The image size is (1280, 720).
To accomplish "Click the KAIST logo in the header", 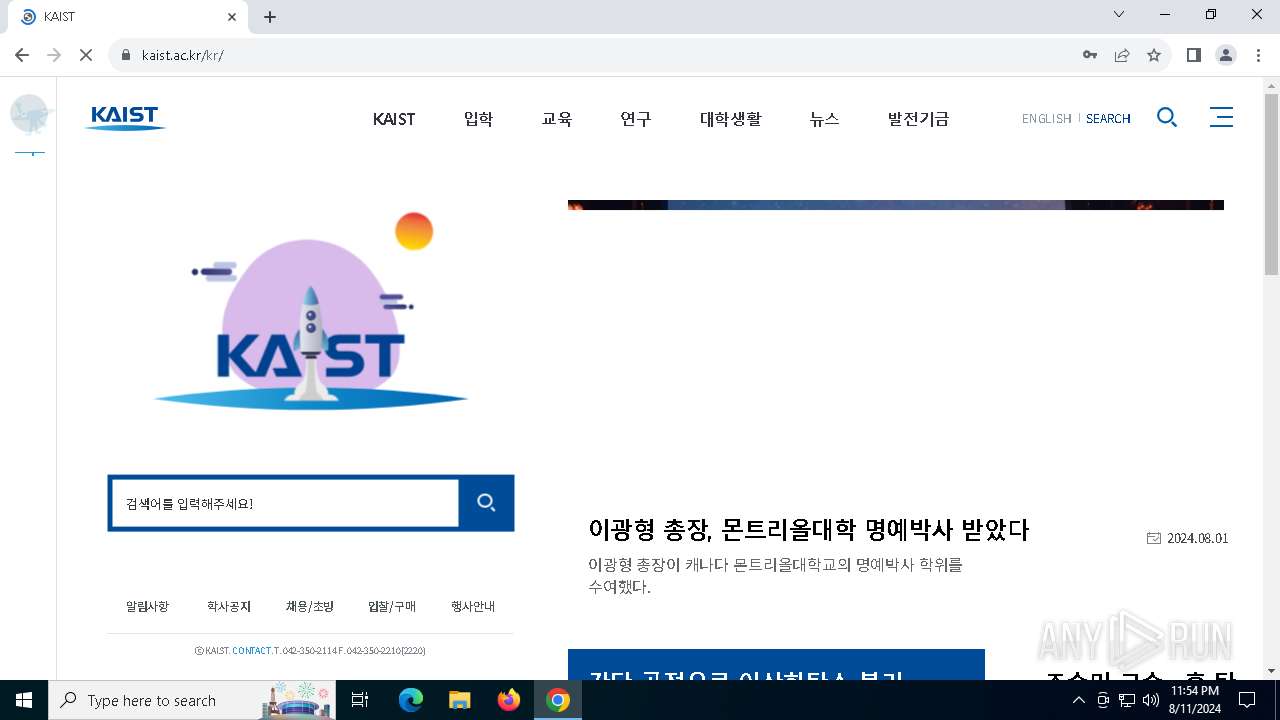I will point(125,118).
